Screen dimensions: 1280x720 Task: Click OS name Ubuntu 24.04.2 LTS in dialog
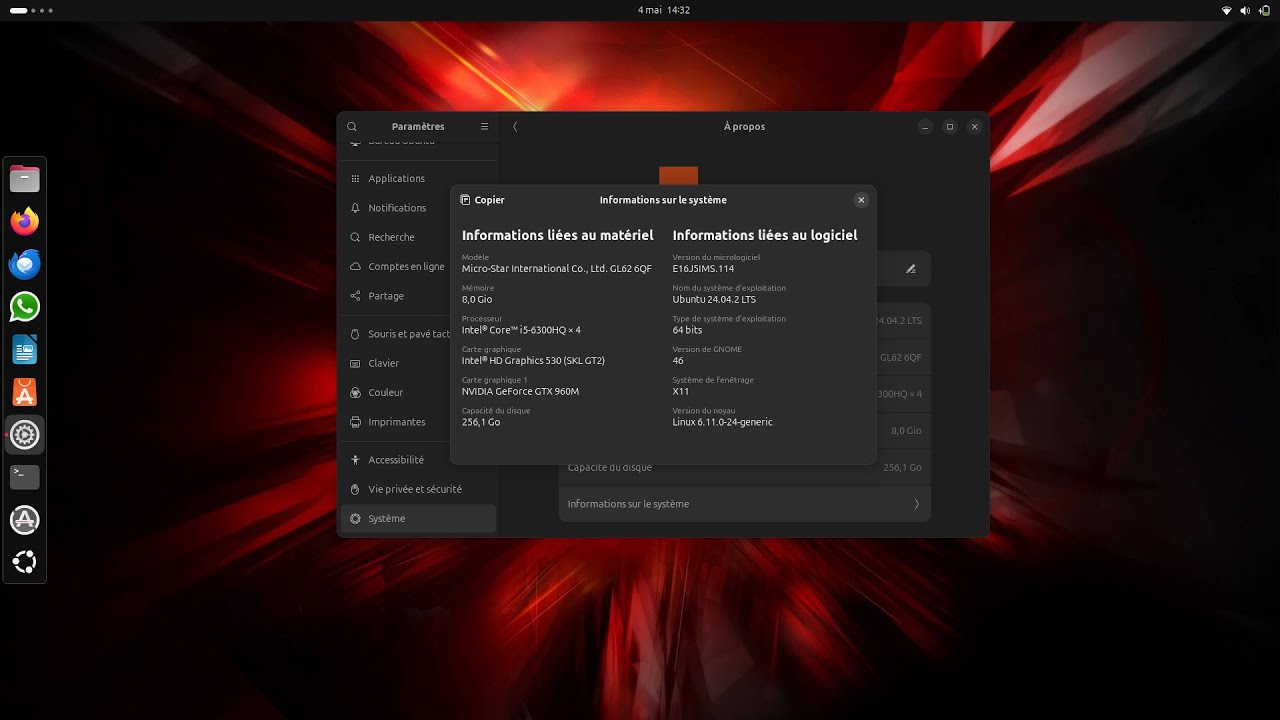point(714,299)
